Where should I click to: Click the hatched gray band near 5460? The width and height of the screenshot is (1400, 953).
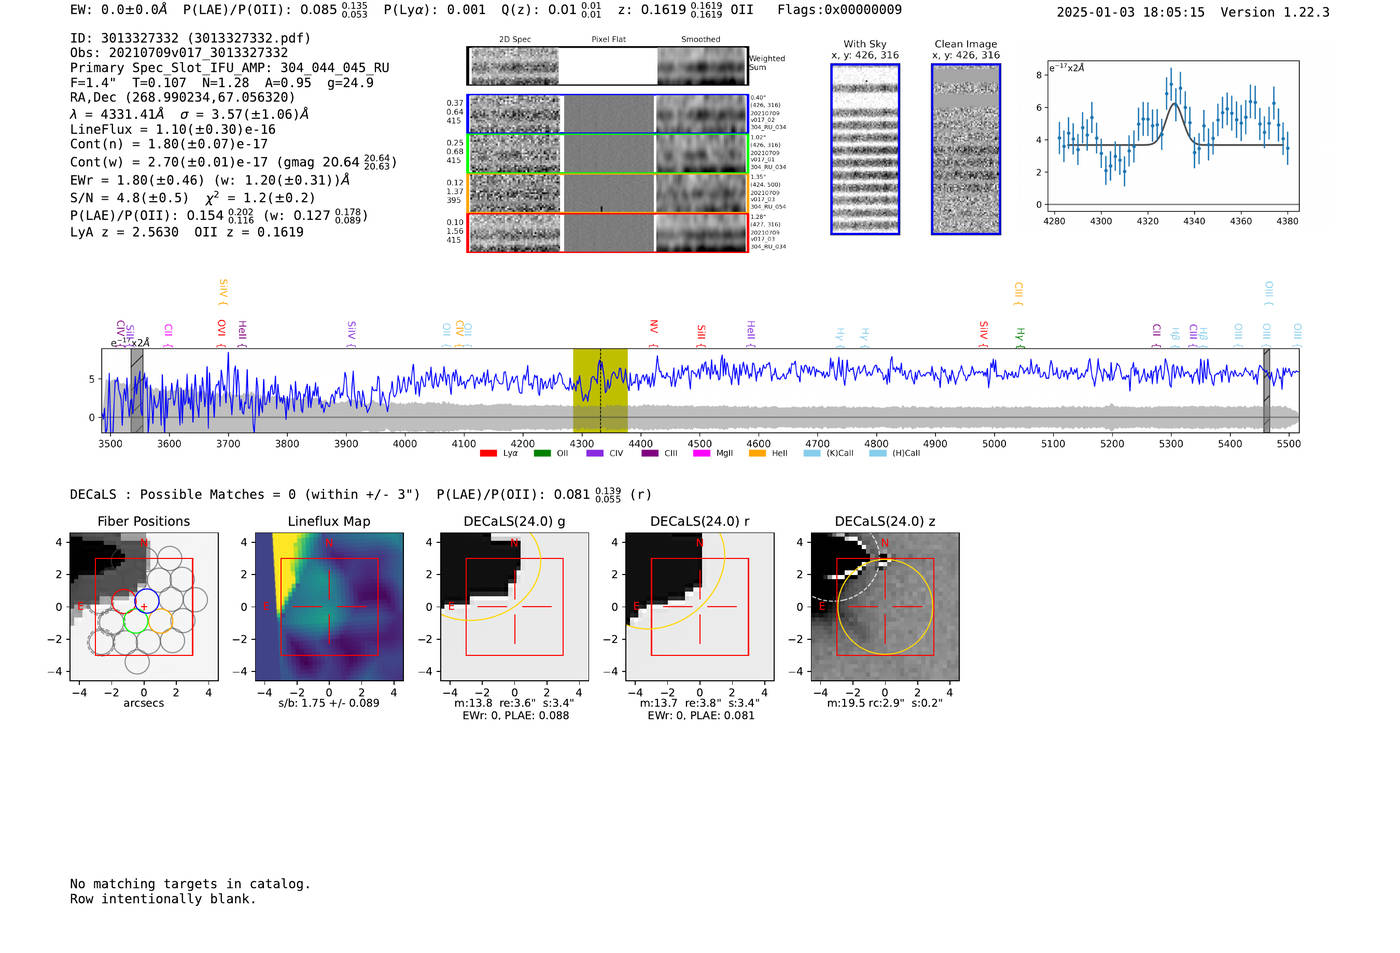[1266, 390]
